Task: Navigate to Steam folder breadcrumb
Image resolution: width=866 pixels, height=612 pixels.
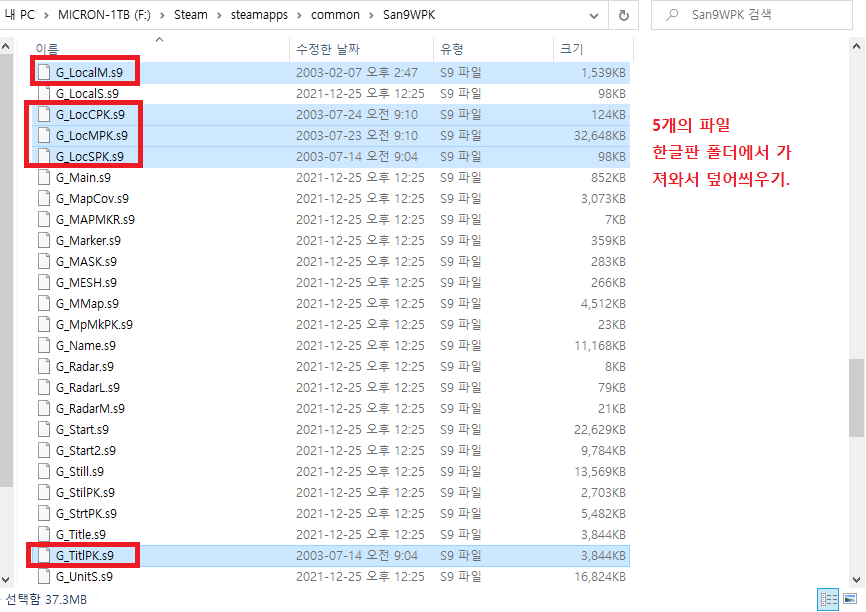Action: coord(191,15)
